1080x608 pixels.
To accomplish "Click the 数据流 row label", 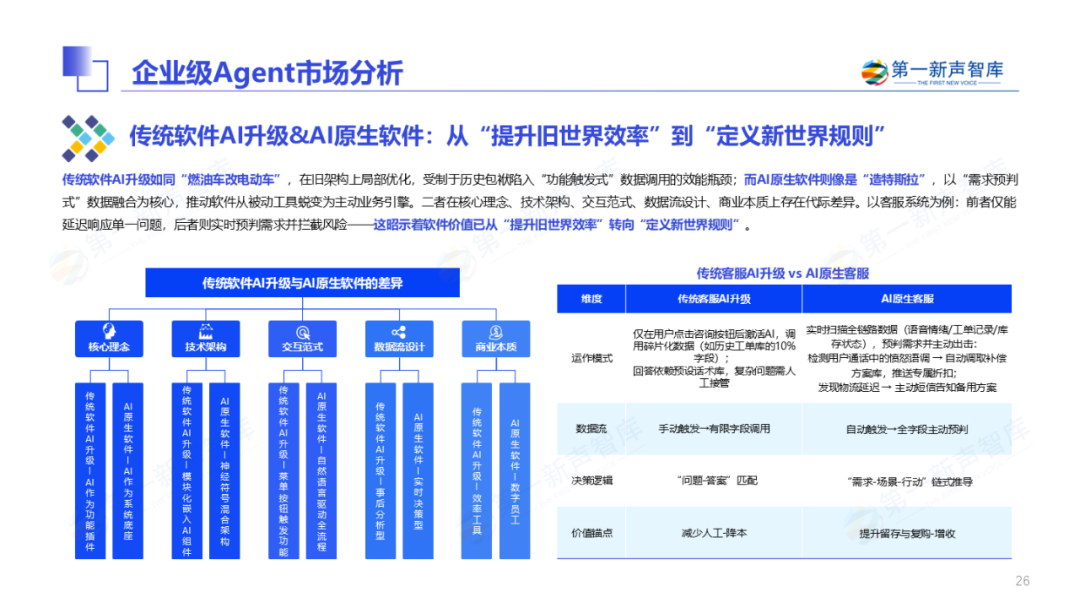I will click(x=591, y=428).
